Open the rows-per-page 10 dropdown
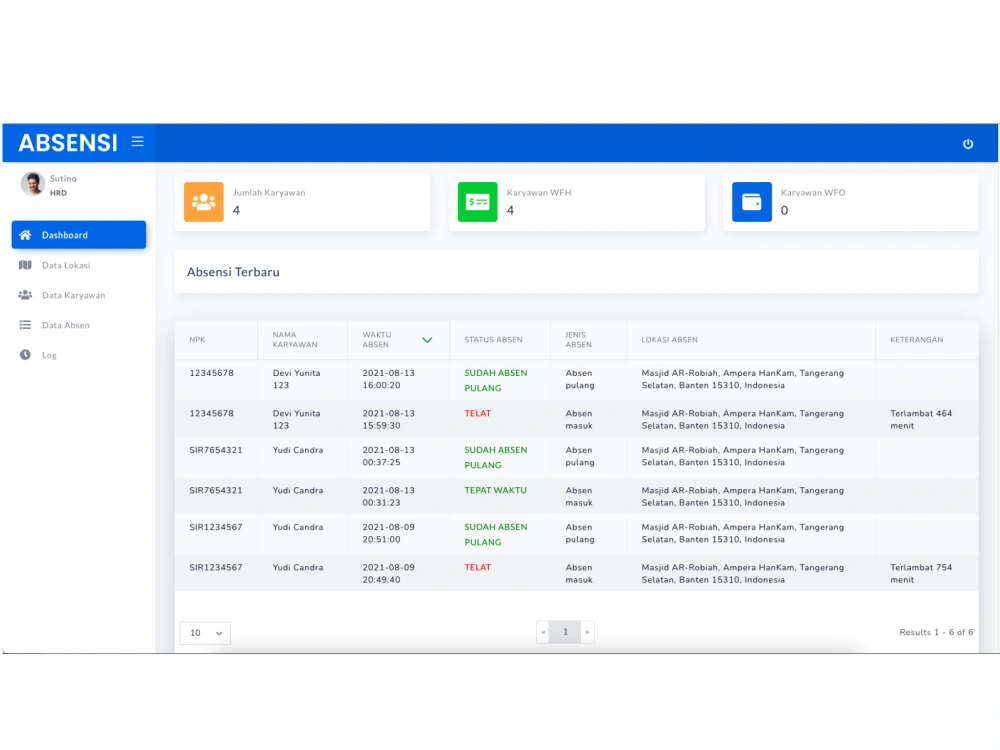 tap(205, 633)
